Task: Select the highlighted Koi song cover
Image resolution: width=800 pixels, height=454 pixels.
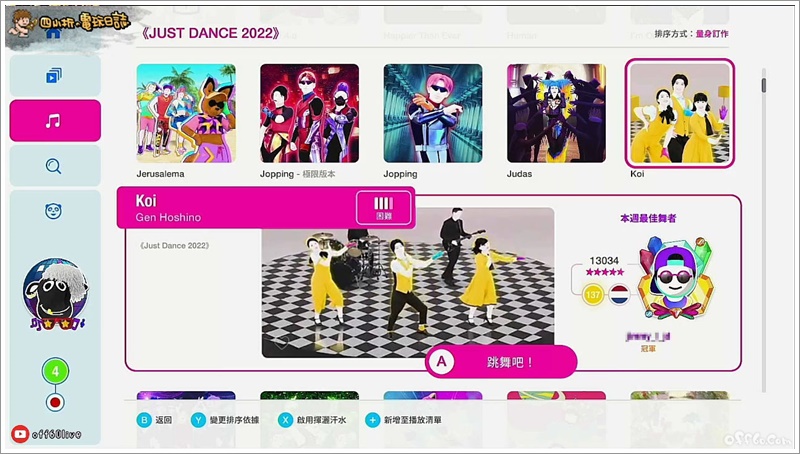Action: coord(680,113)
